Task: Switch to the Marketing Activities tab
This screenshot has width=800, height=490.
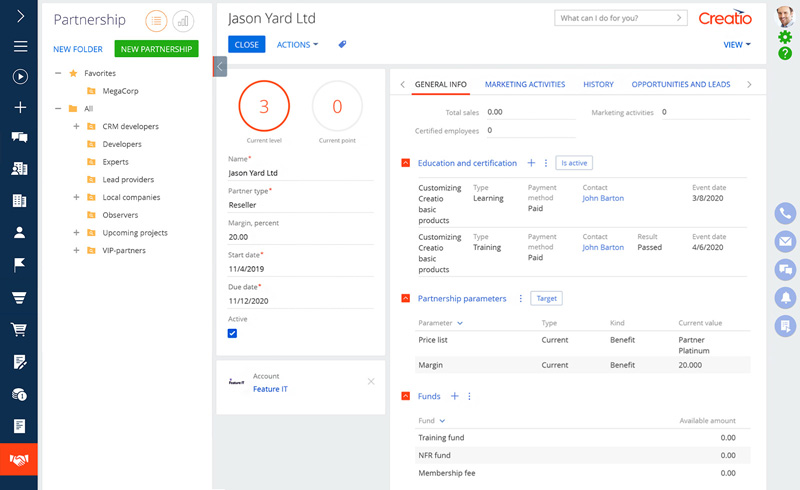Action: 525,85
